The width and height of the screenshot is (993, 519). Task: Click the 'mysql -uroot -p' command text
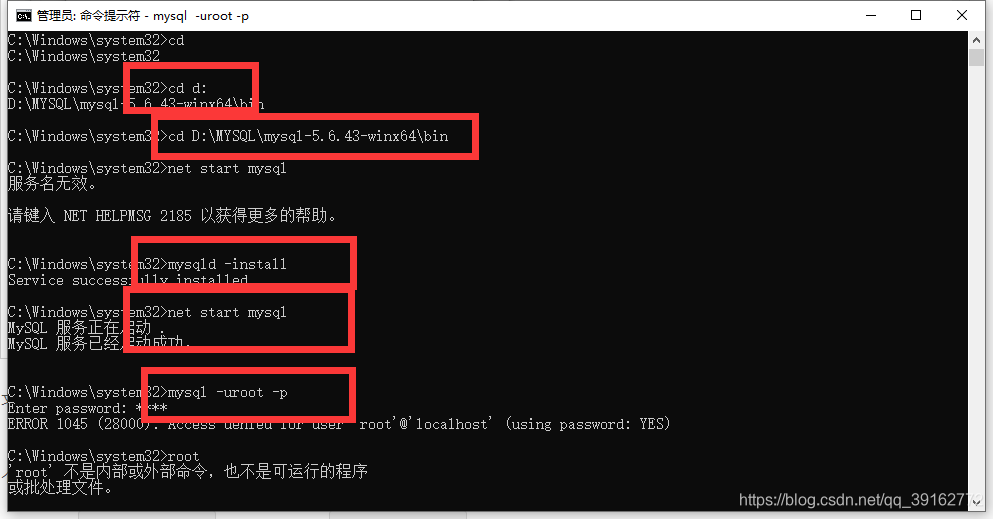click(x=227, y=392)
